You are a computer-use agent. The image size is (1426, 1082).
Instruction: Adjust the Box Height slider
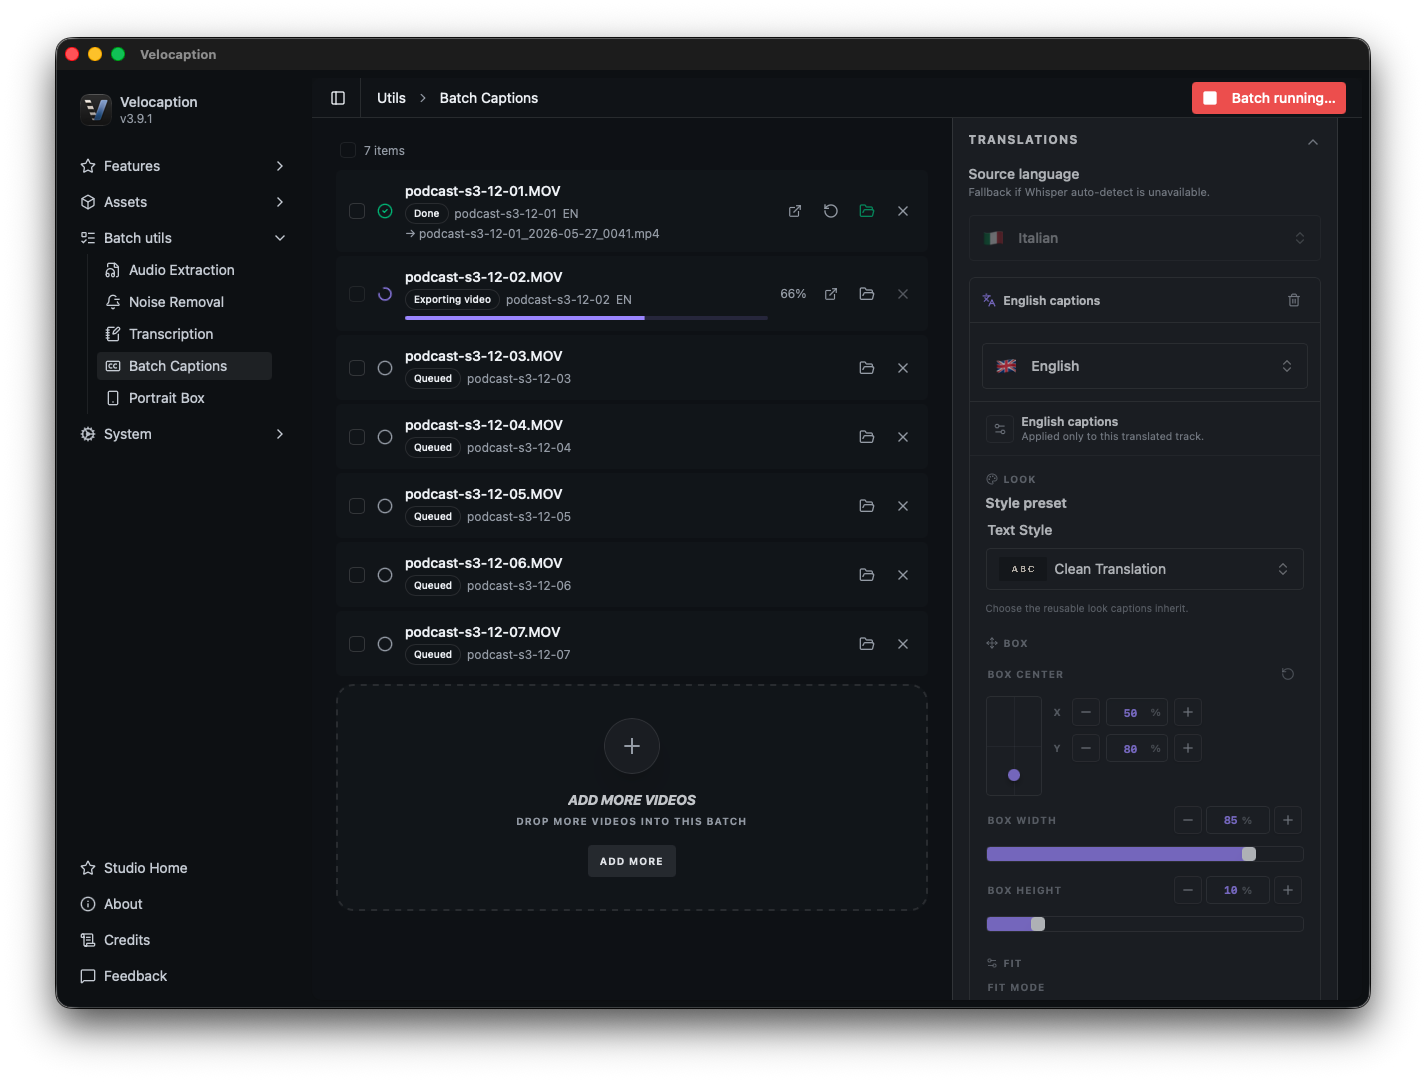(1144, 924)
